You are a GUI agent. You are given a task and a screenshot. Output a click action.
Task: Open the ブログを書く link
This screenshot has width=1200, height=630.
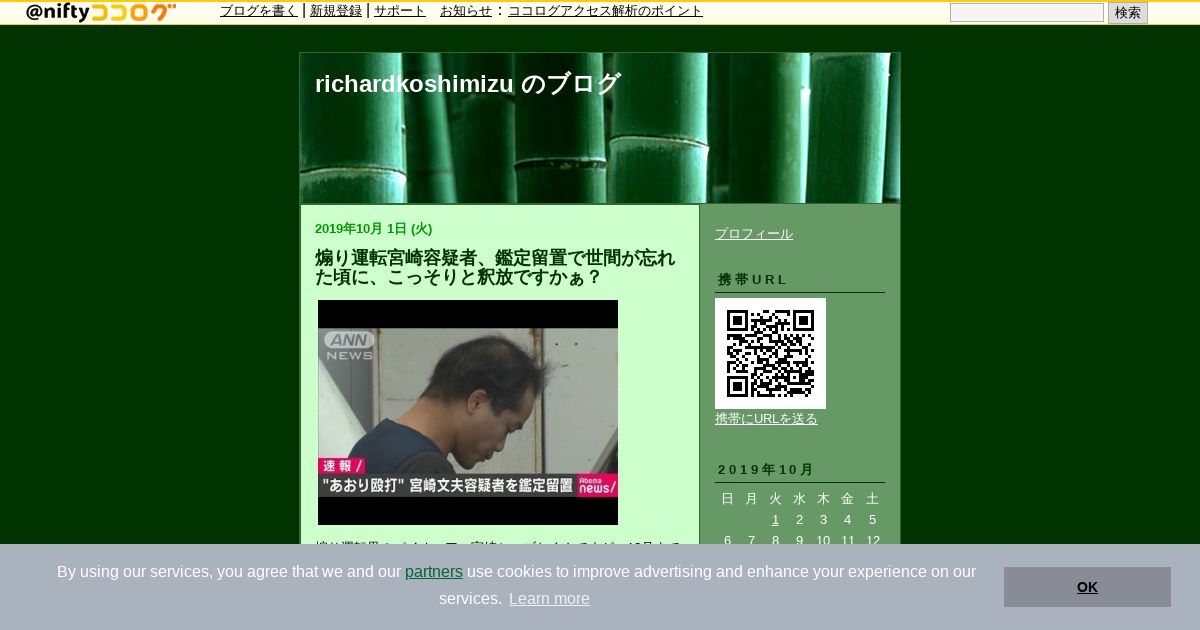coord(259,11)
